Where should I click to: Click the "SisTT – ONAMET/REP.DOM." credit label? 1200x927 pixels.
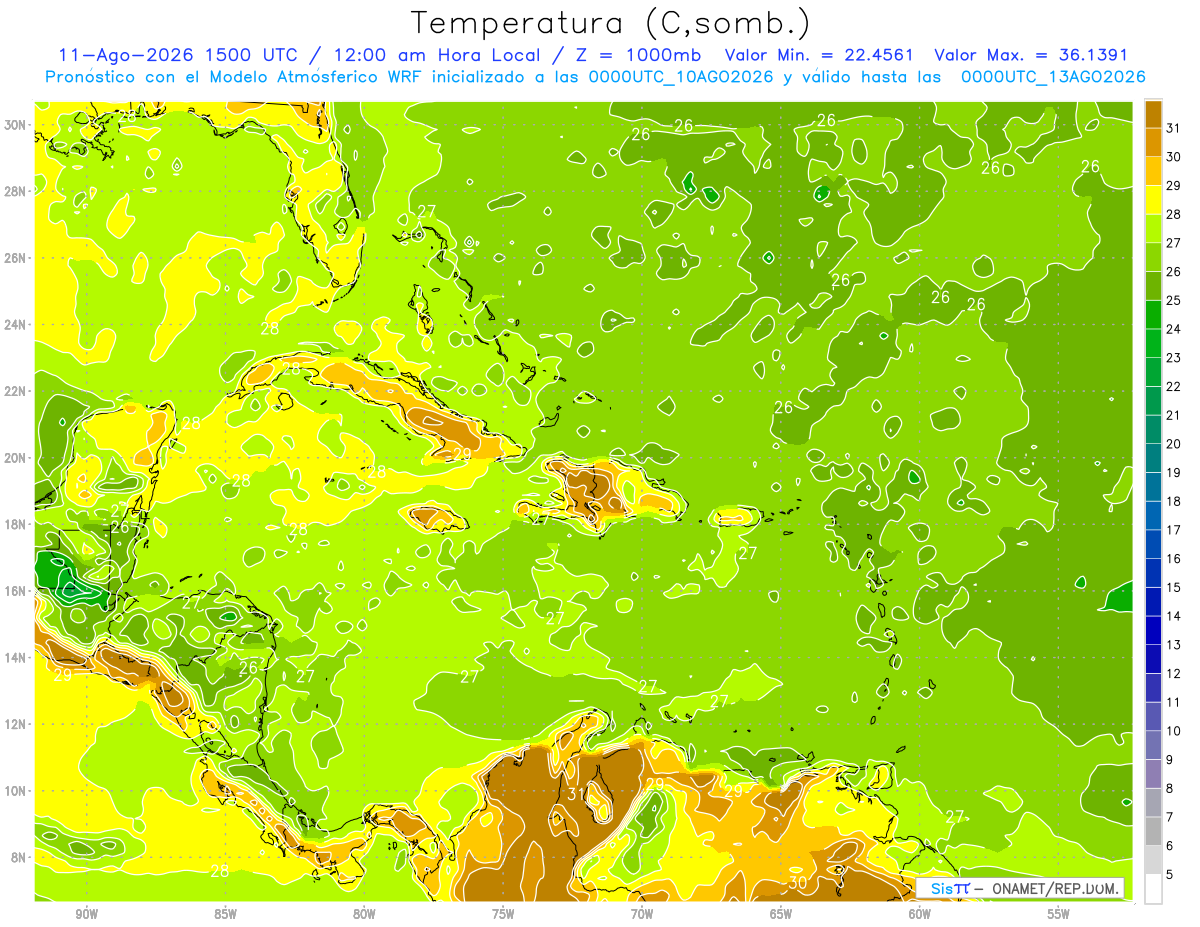pyautogui.click(x=1020, y=888)
